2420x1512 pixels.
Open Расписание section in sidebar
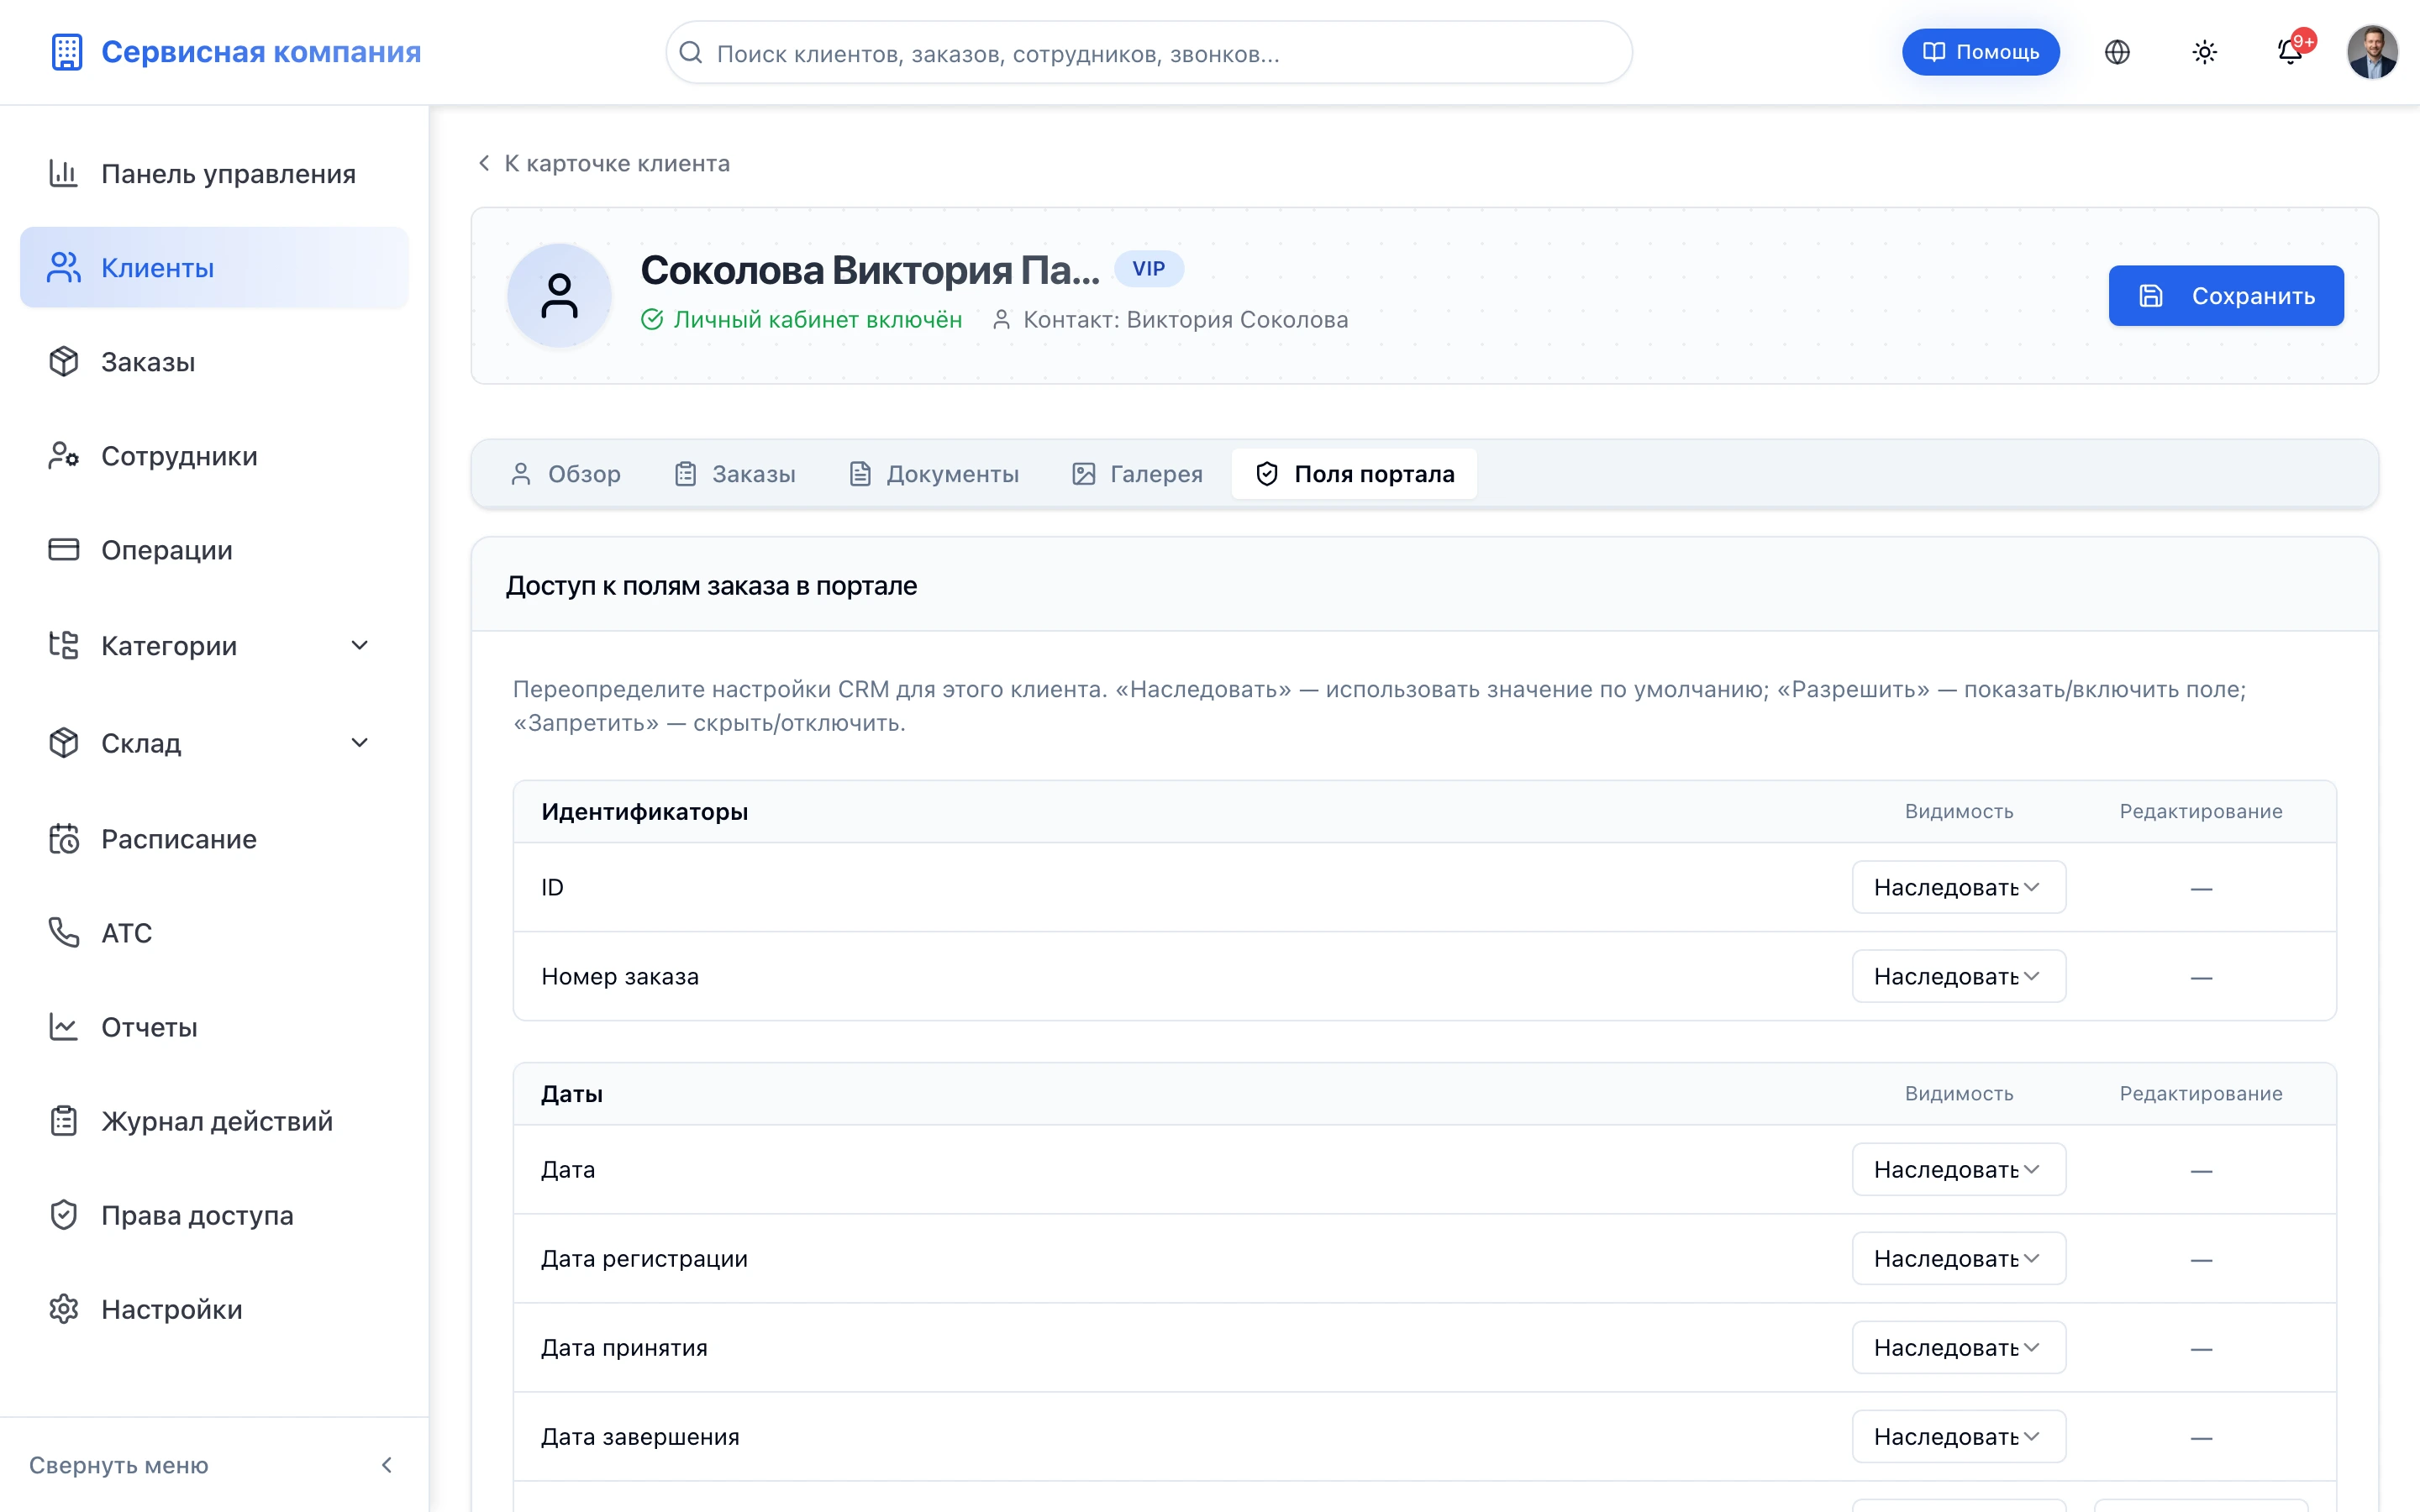[214, 838]
